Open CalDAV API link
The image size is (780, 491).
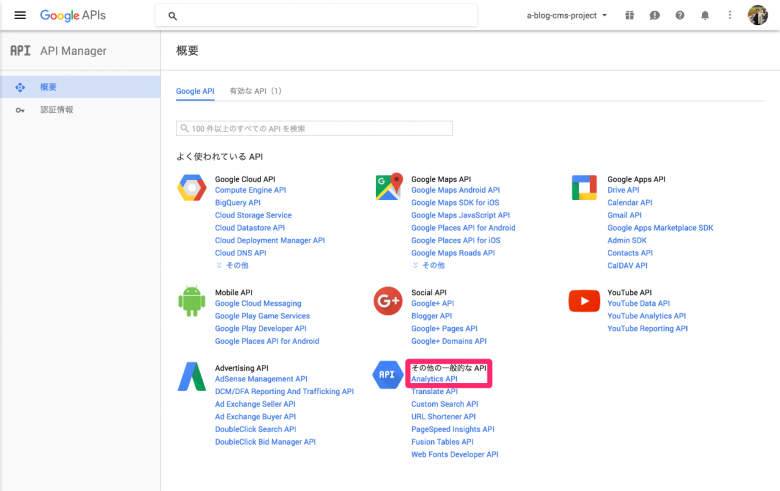pos(627,266)
